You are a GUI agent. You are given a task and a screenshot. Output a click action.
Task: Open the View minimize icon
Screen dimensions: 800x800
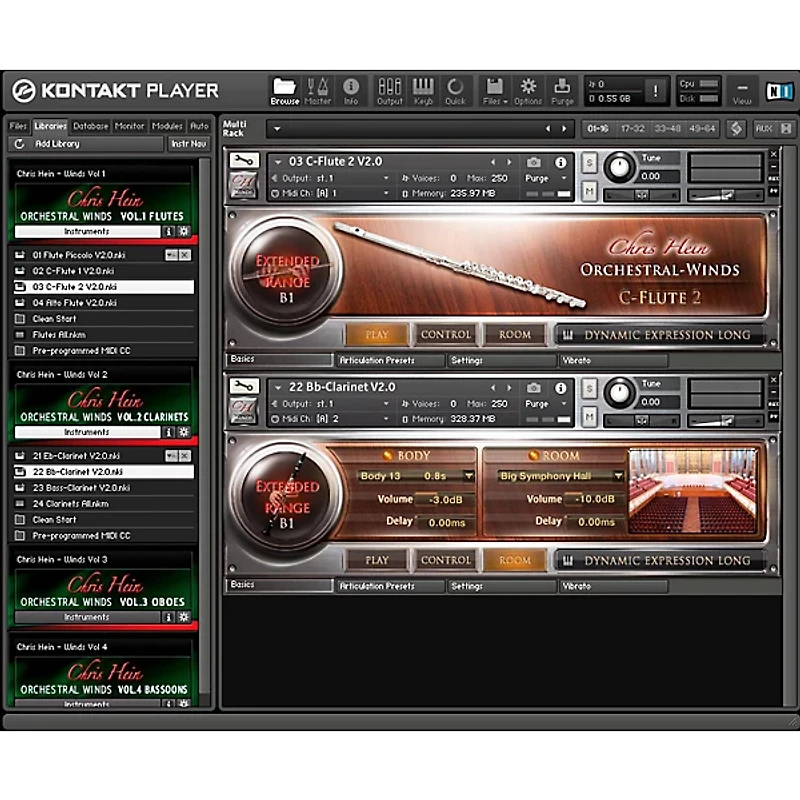click(742, 91)
